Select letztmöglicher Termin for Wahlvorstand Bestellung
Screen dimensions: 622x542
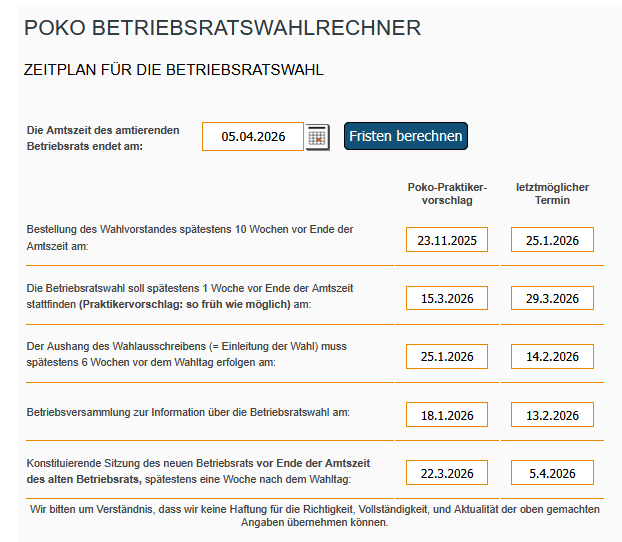pyautogui.click(x=552, y=240)
